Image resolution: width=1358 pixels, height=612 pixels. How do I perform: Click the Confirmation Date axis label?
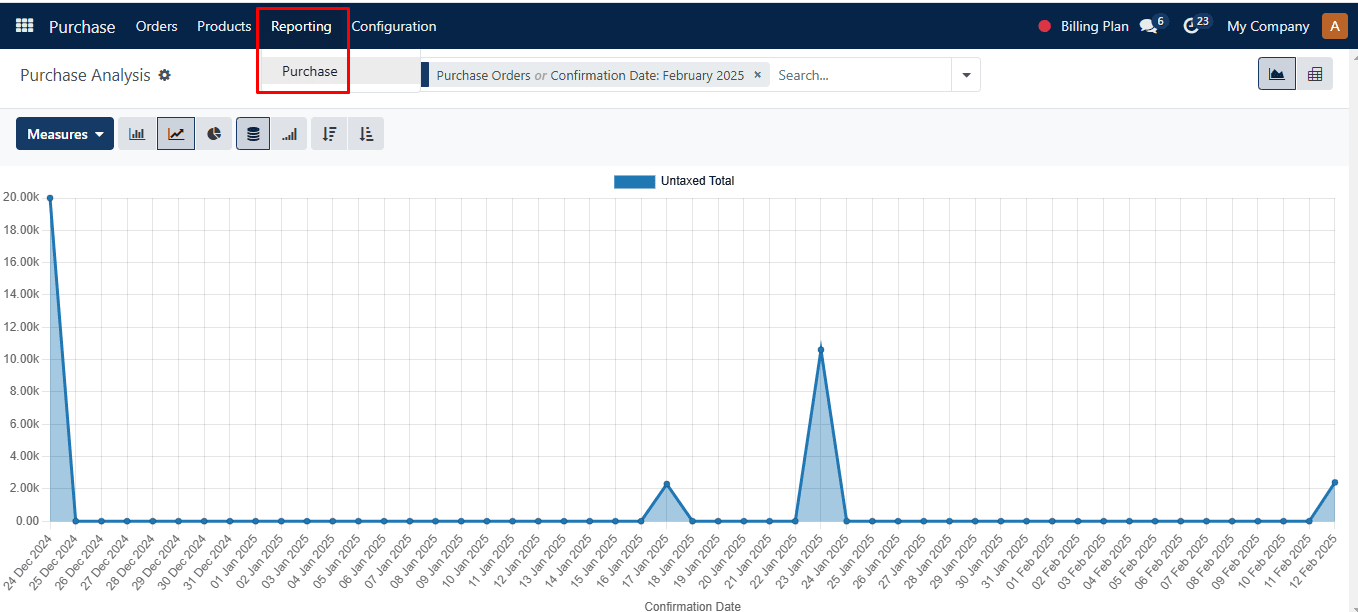coord(692,606)
